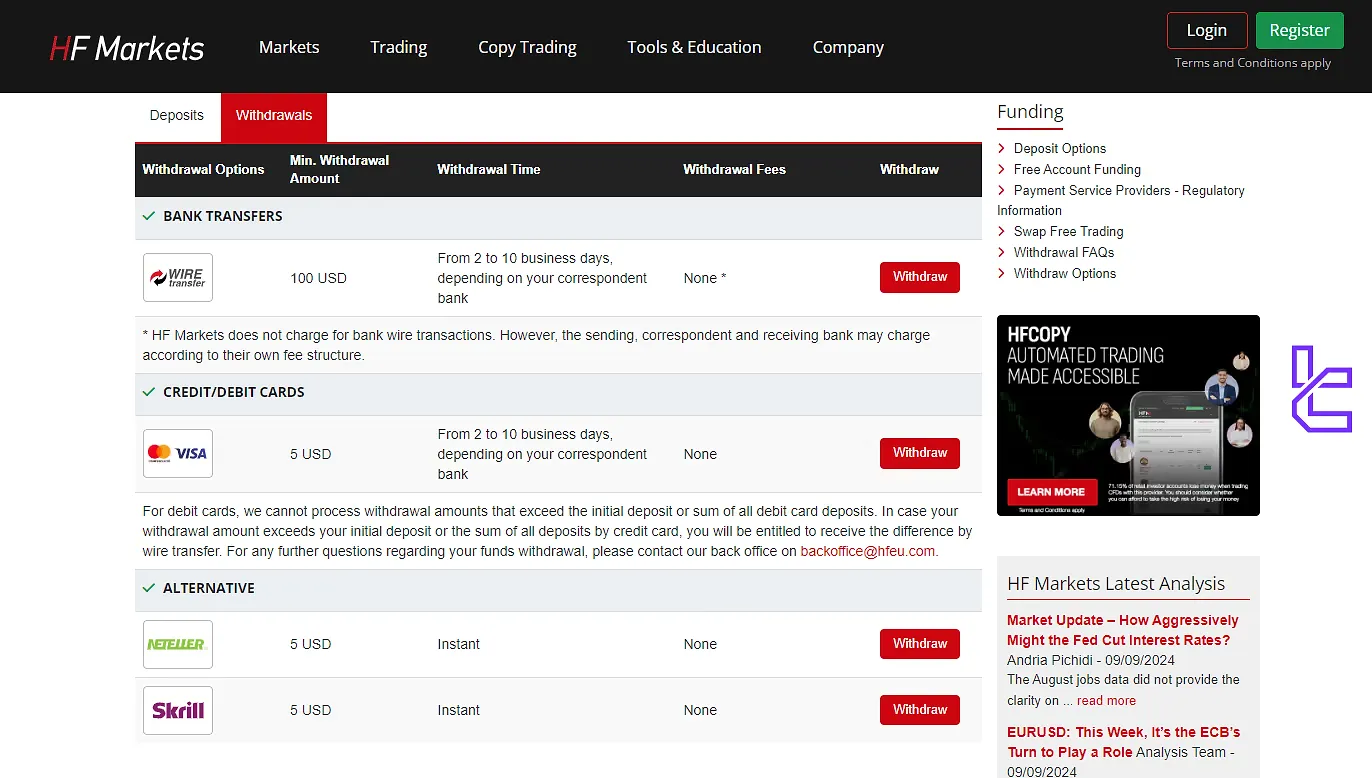Click chevron icon beside Free Account Funding
This screenshot has width=1372, height=778.
tap(1002, 169)
